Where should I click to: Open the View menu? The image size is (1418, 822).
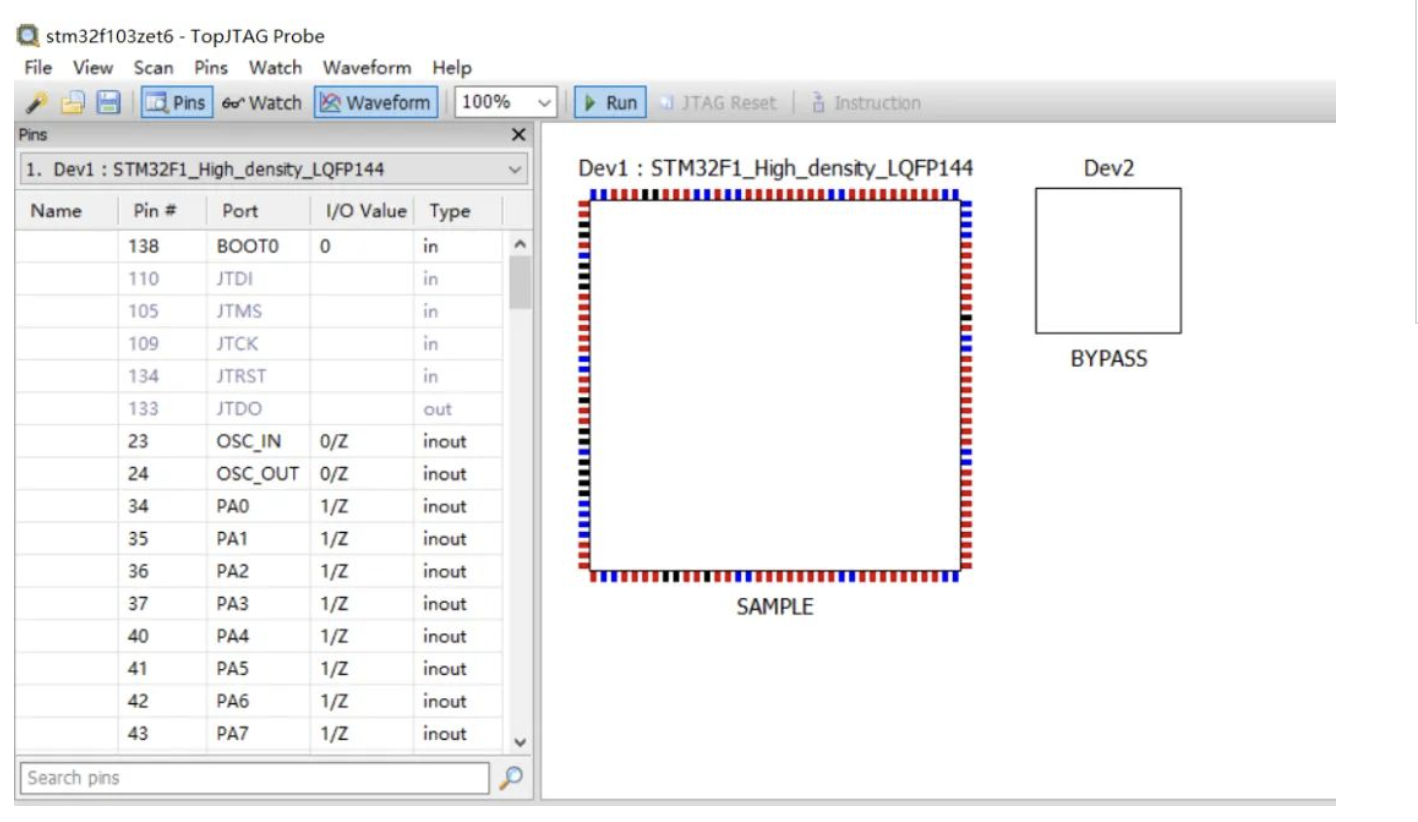tap(93, 68)
